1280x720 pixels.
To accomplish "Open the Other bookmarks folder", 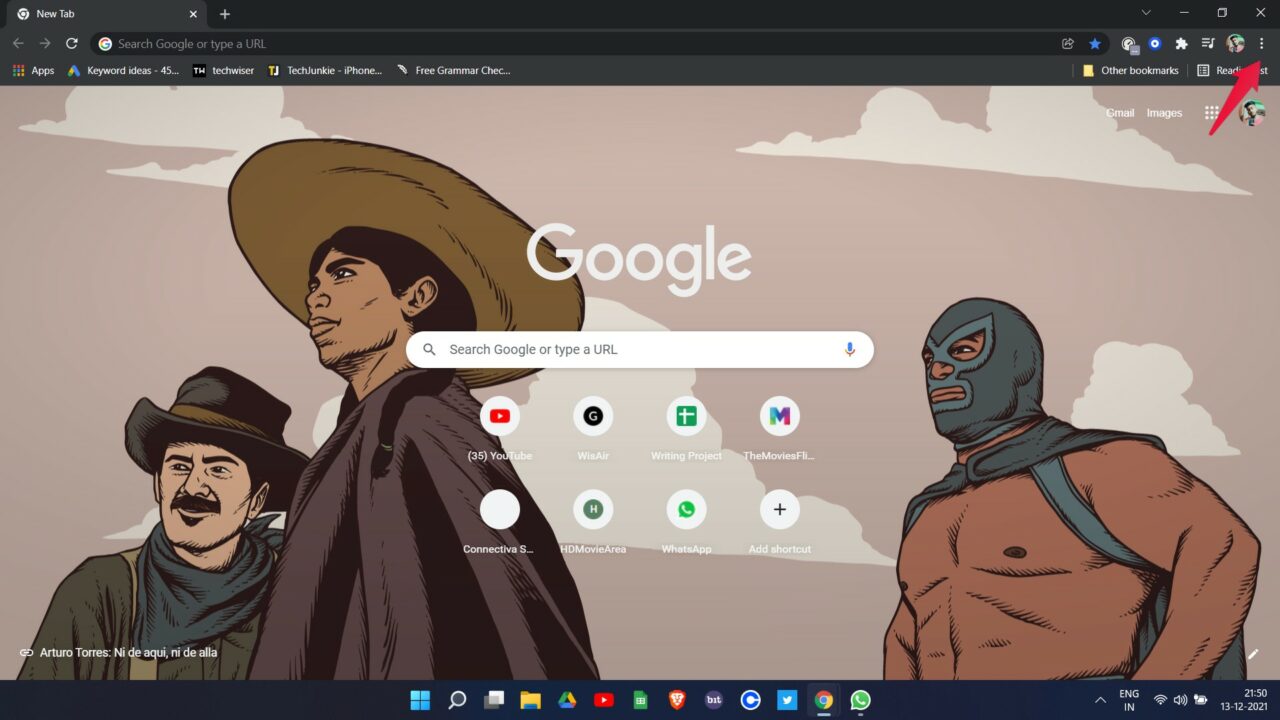I will 1131,71.
